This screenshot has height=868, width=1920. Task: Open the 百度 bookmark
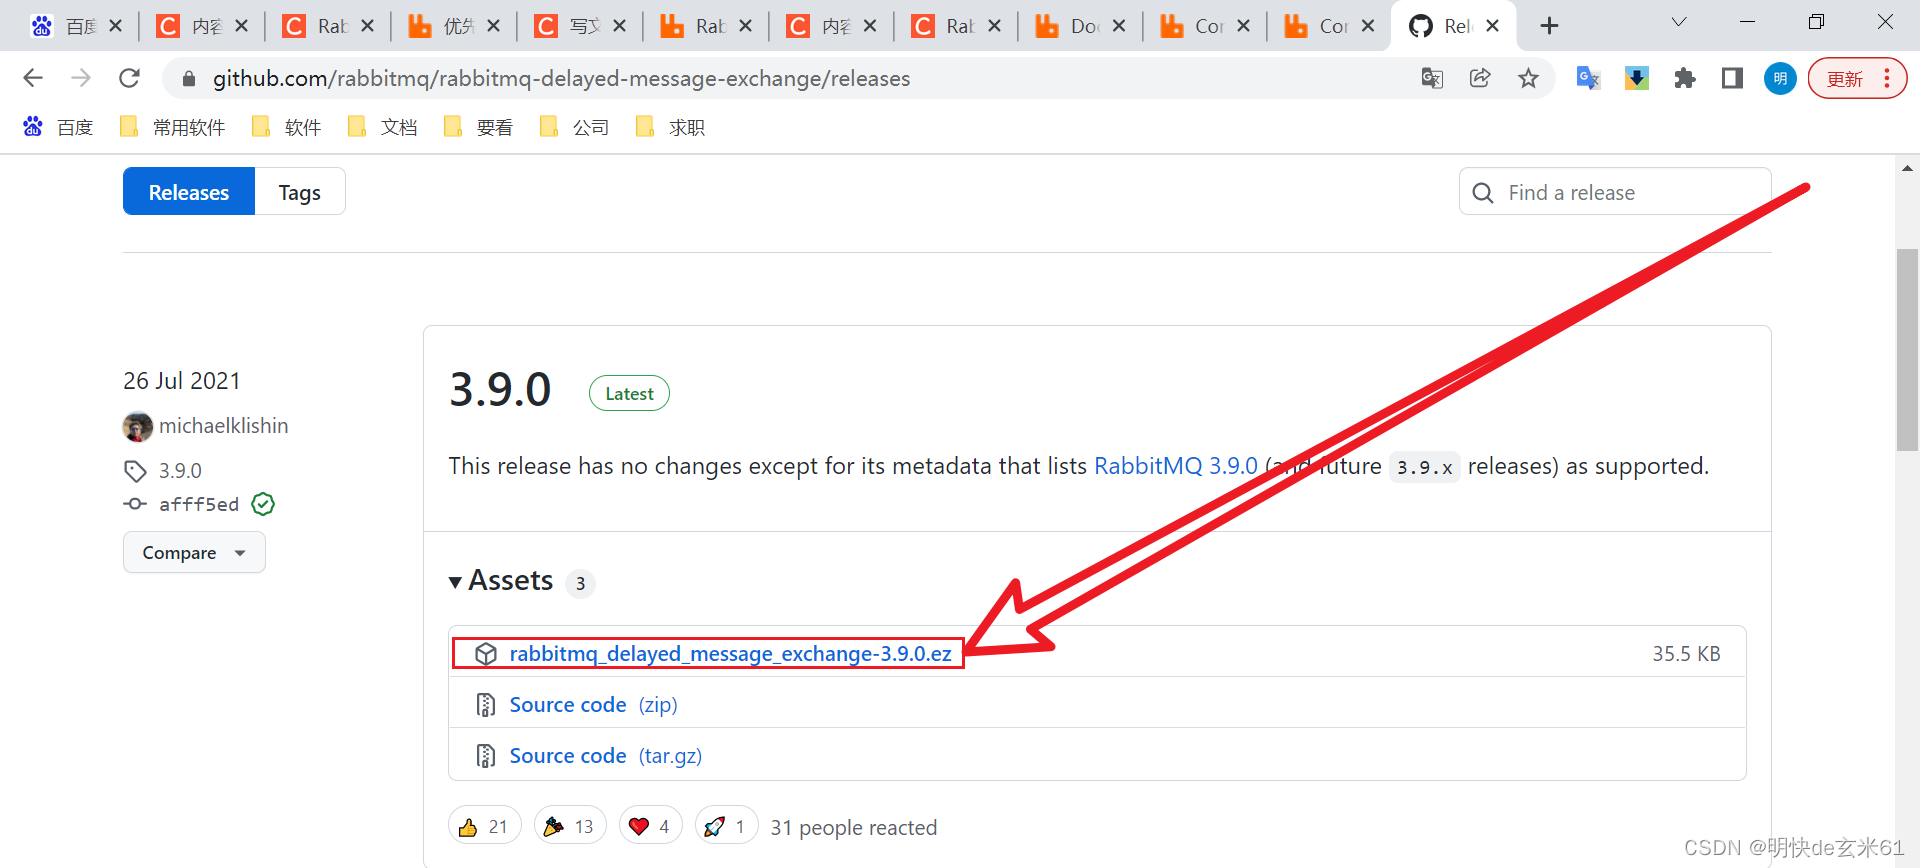pos(58,127)
